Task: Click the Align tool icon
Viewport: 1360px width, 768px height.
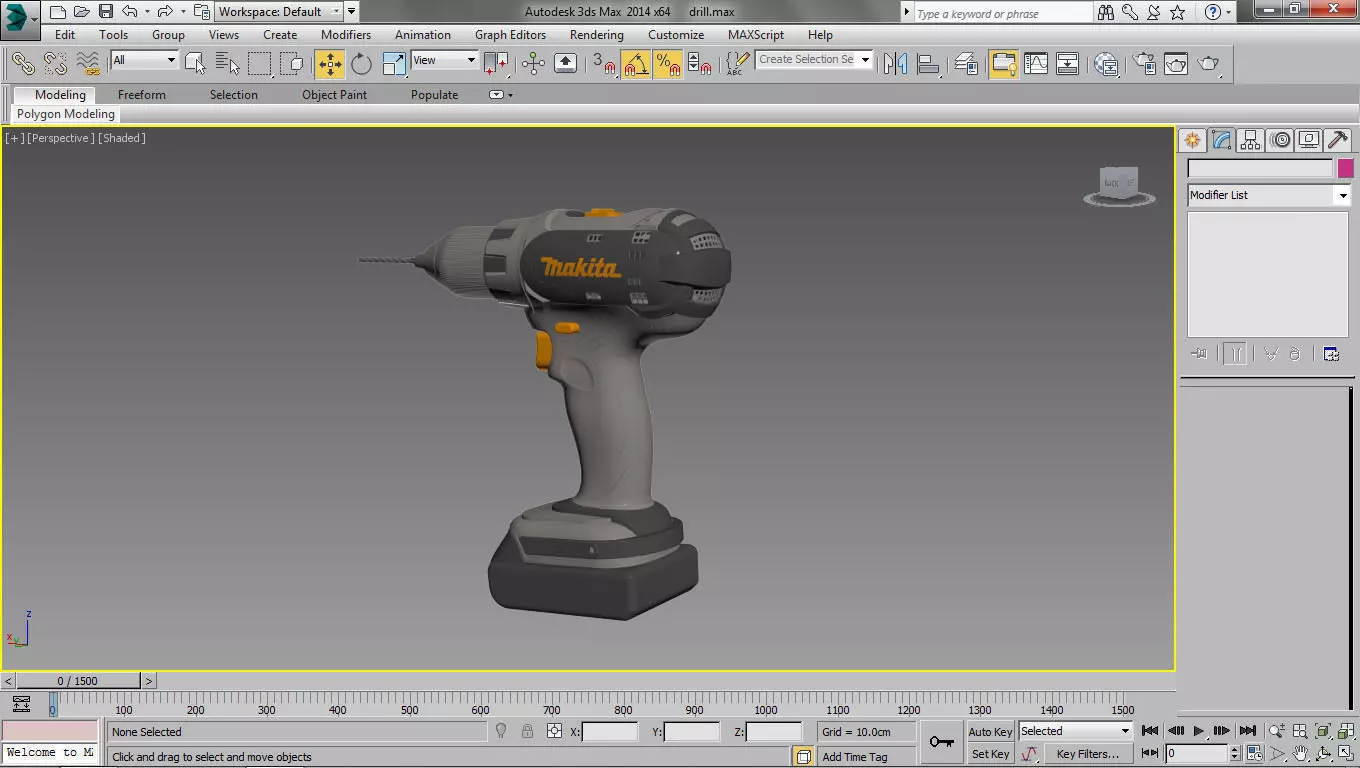Action: [928, 64]
